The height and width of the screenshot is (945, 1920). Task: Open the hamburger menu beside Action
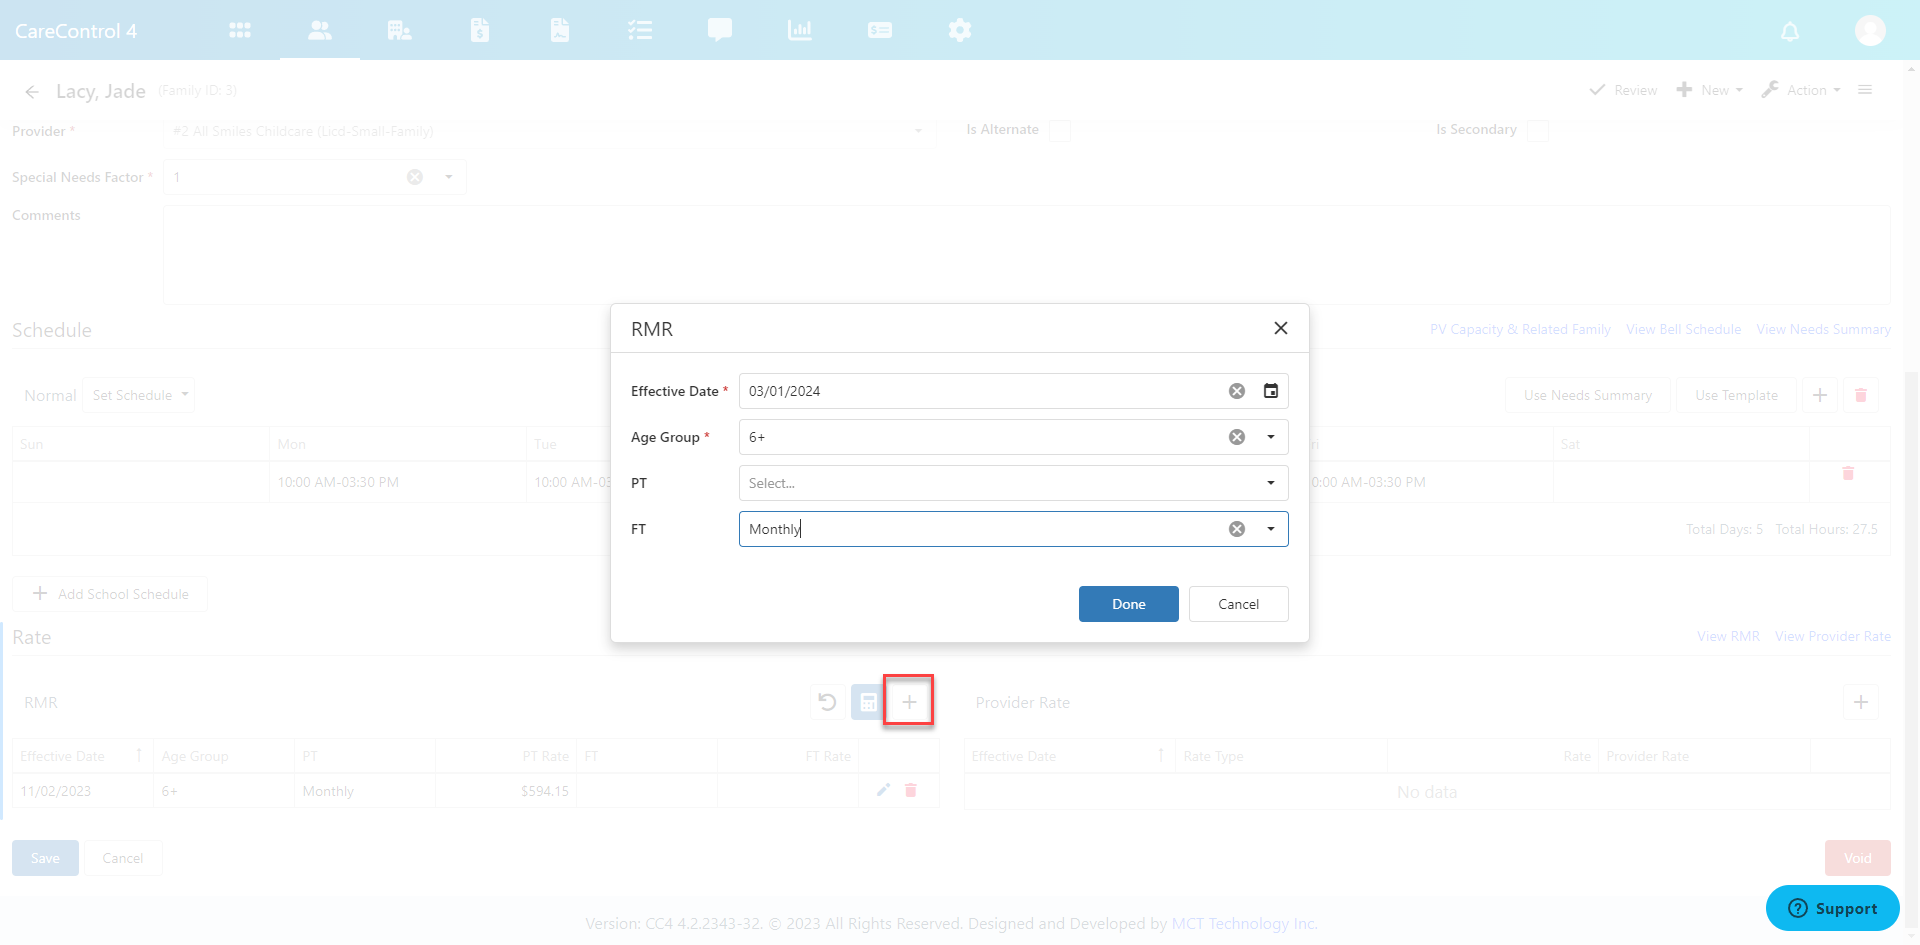(1865, 90)
